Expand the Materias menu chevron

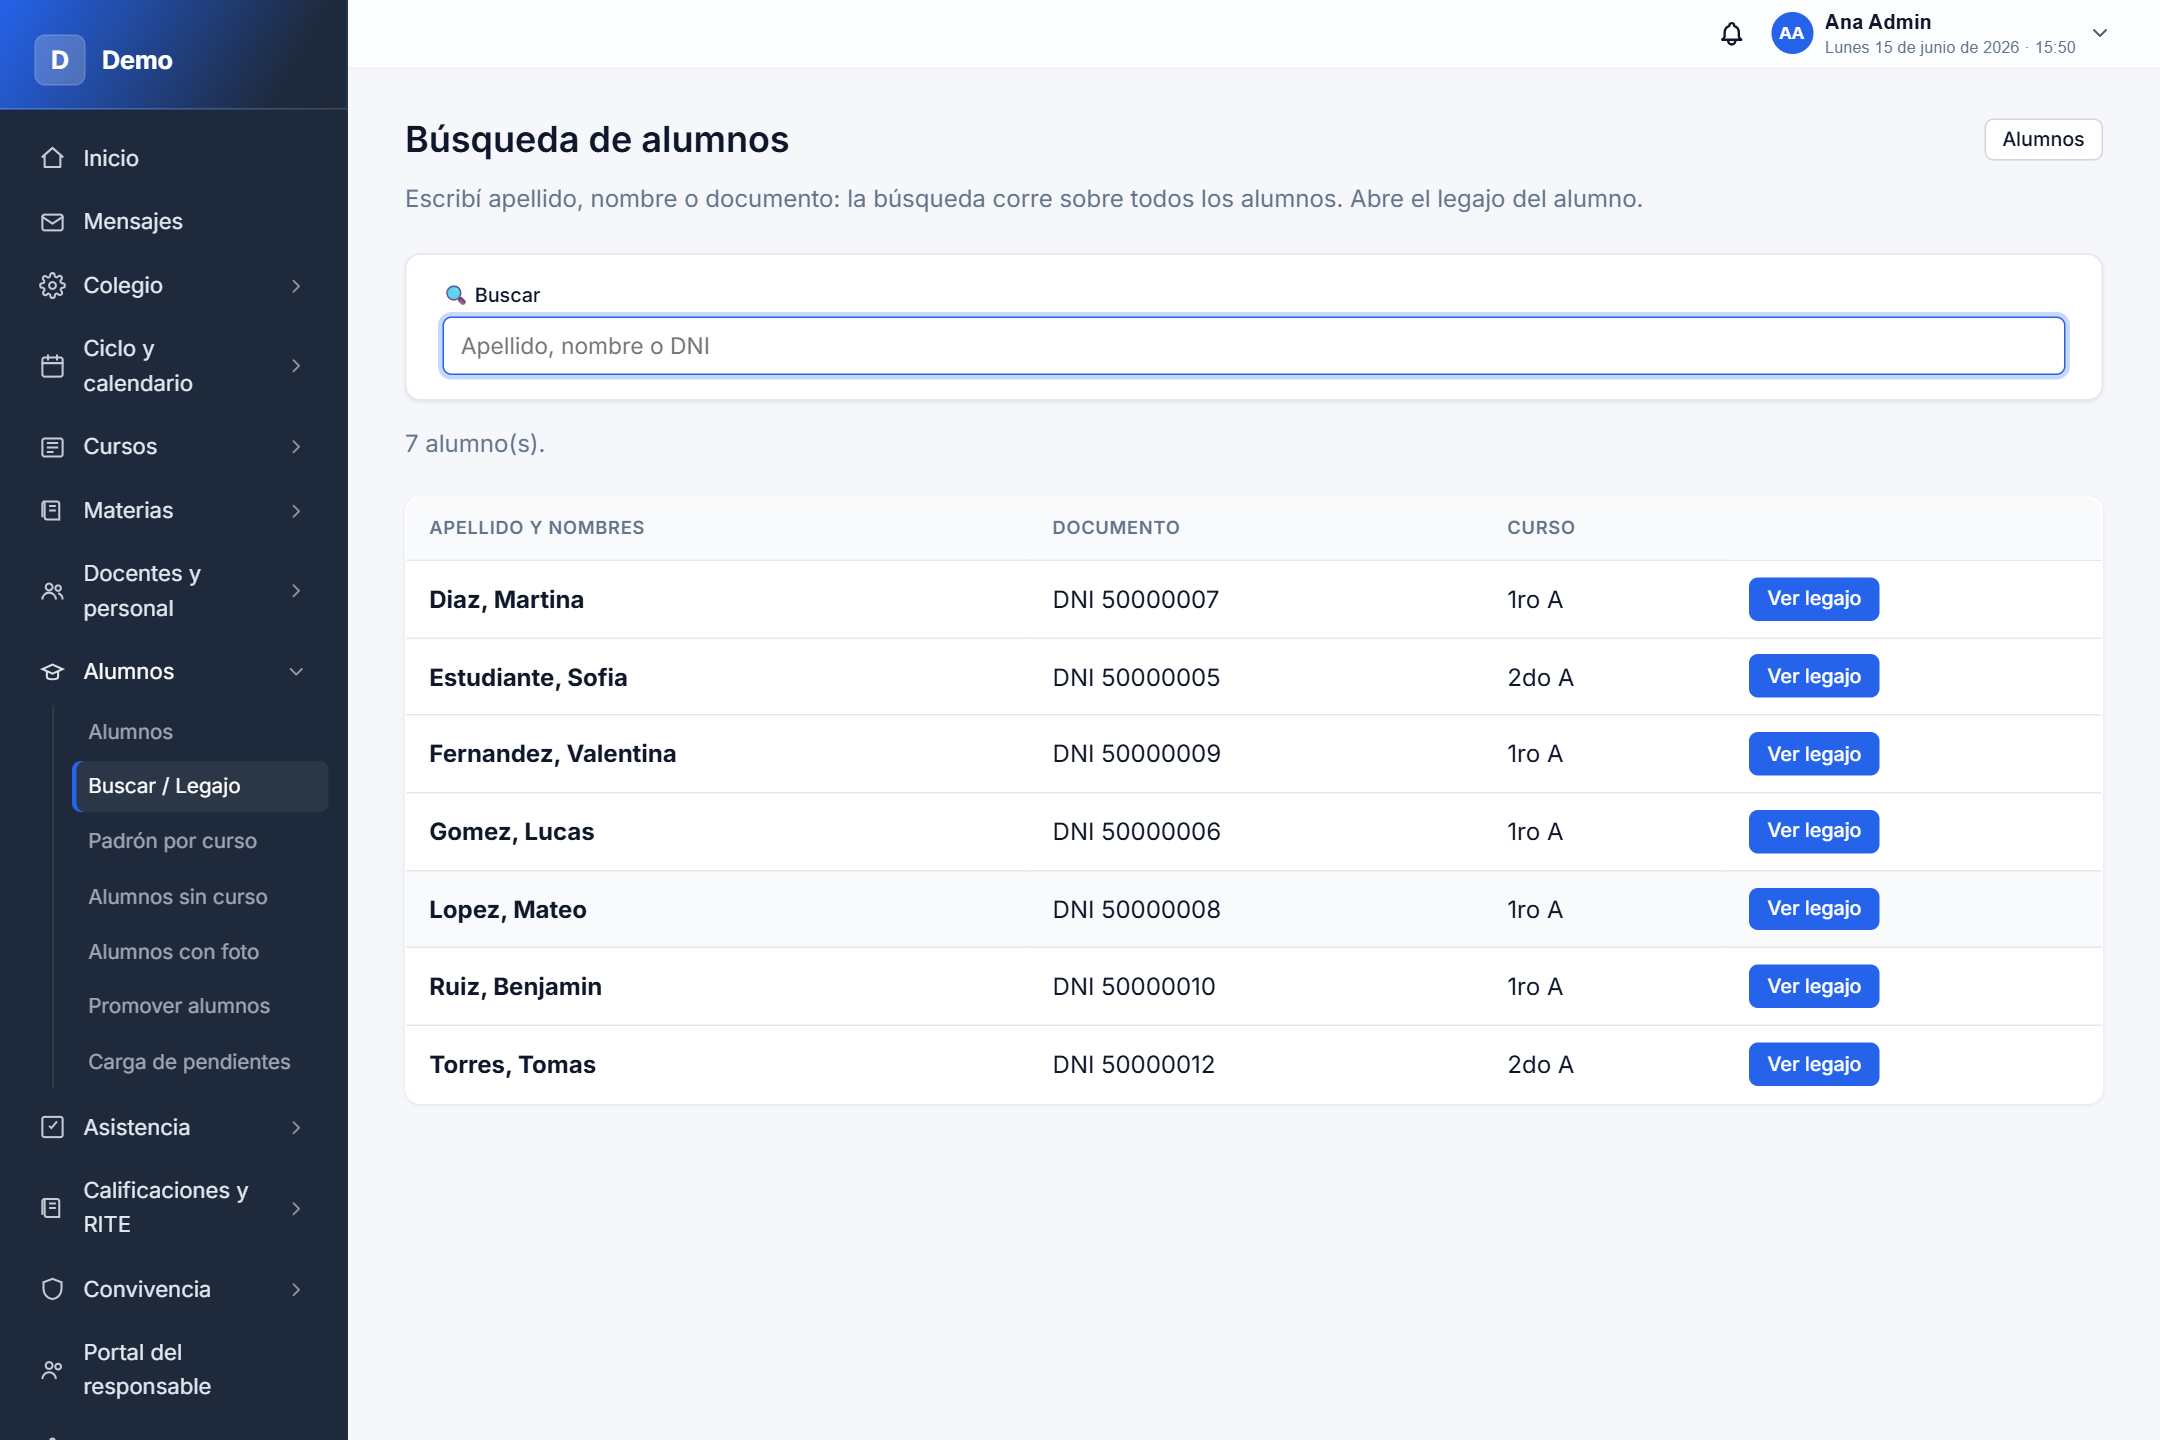point(296,511)
